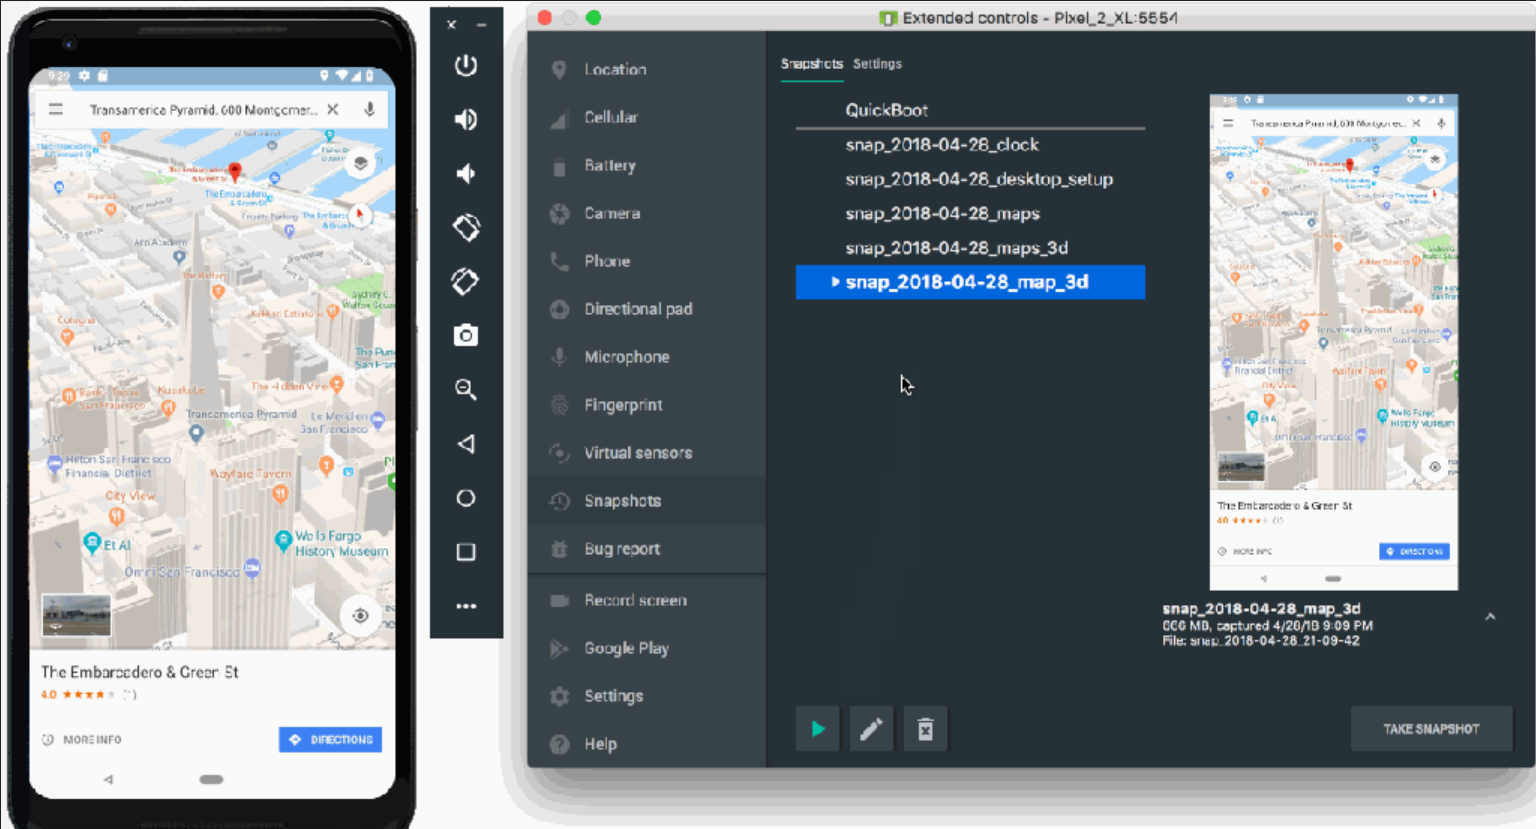Open Settings in the sidebar
Viewport: 1536px width, 829px height.
pos(646,696)
